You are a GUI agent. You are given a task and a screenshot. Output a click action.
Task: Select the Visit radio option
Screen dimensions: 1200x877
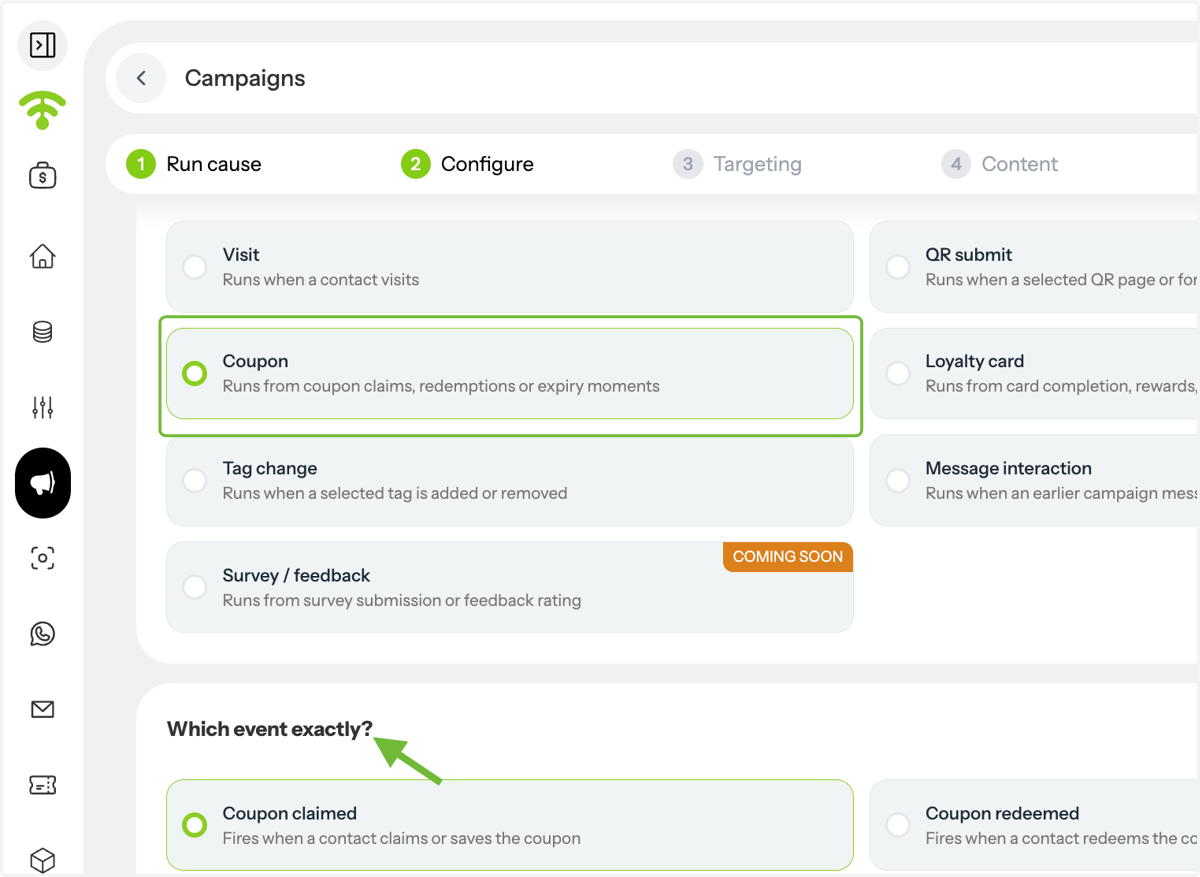click(x=195, y=267)
